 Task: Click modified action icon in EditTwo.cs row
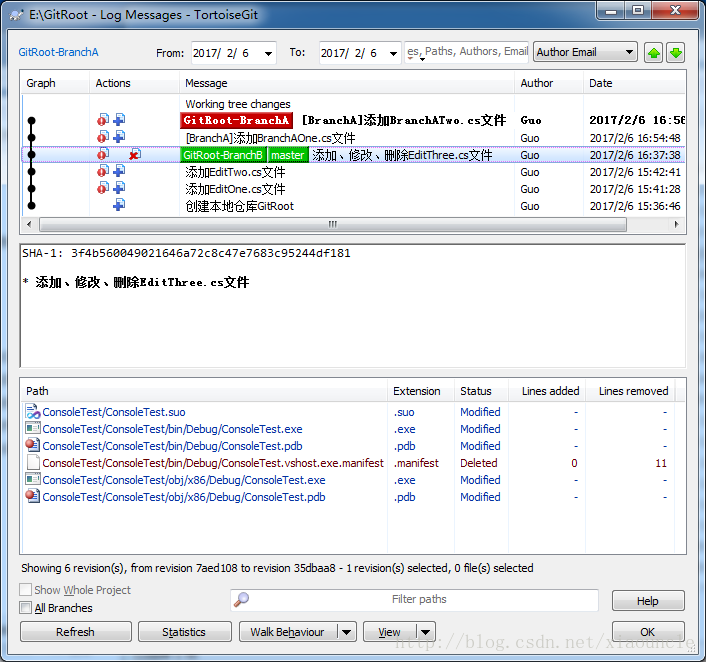coord(103,171)
